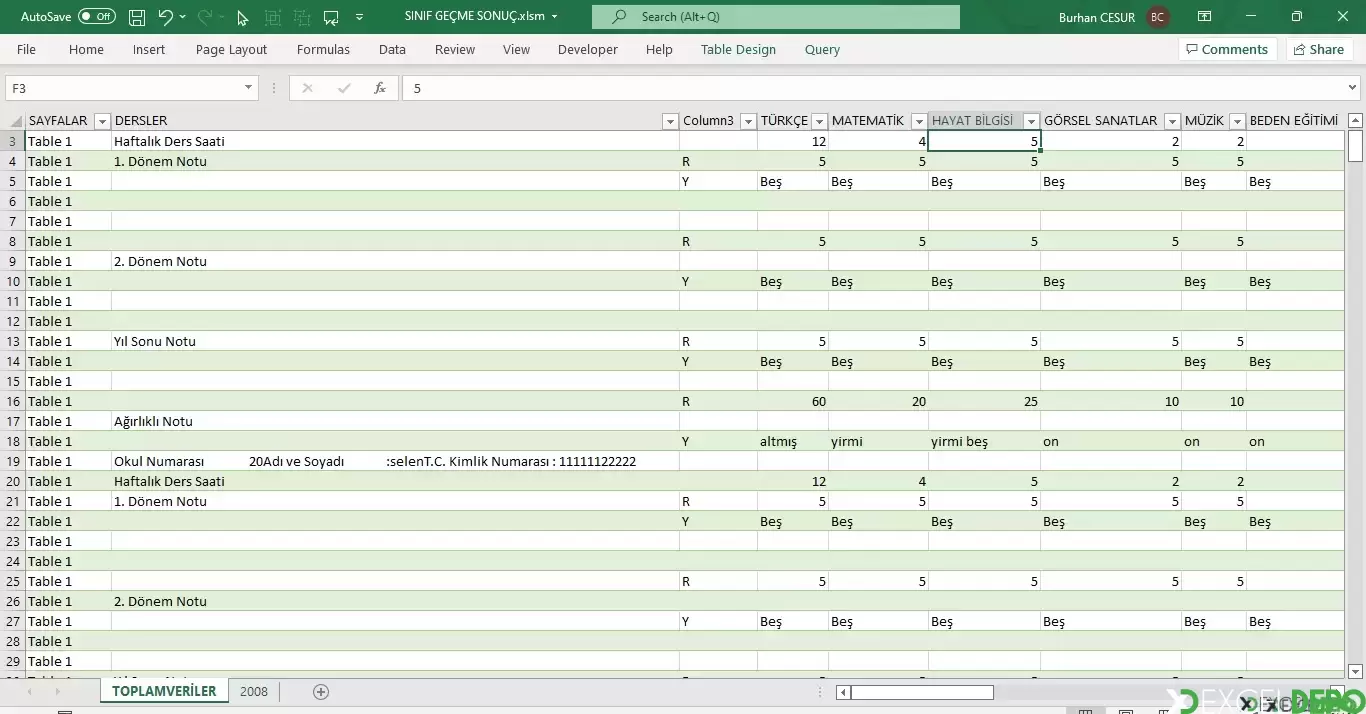Open Ribbon Display Options icon

tap(1205, 17)
